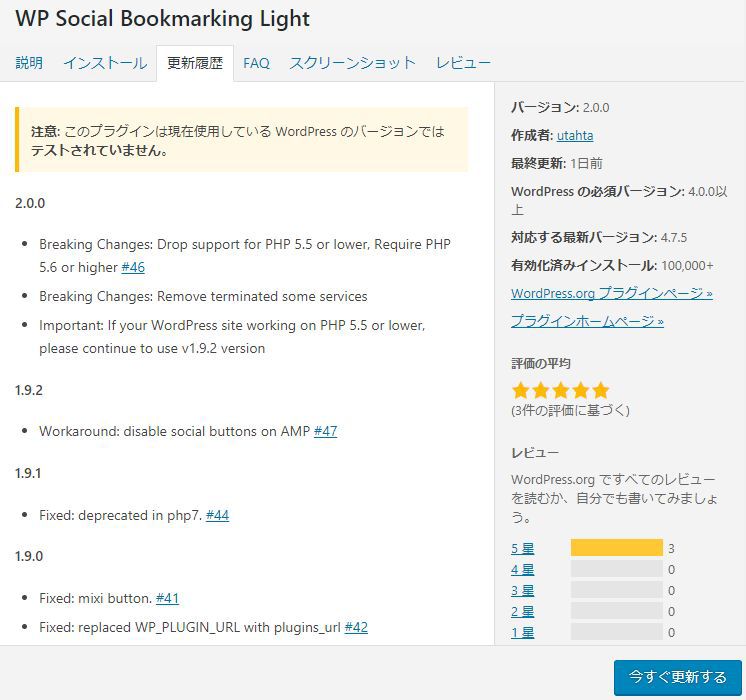This screenshot has height=700, width=746.
Task: Open issue link #41
Action: (167, 598)
